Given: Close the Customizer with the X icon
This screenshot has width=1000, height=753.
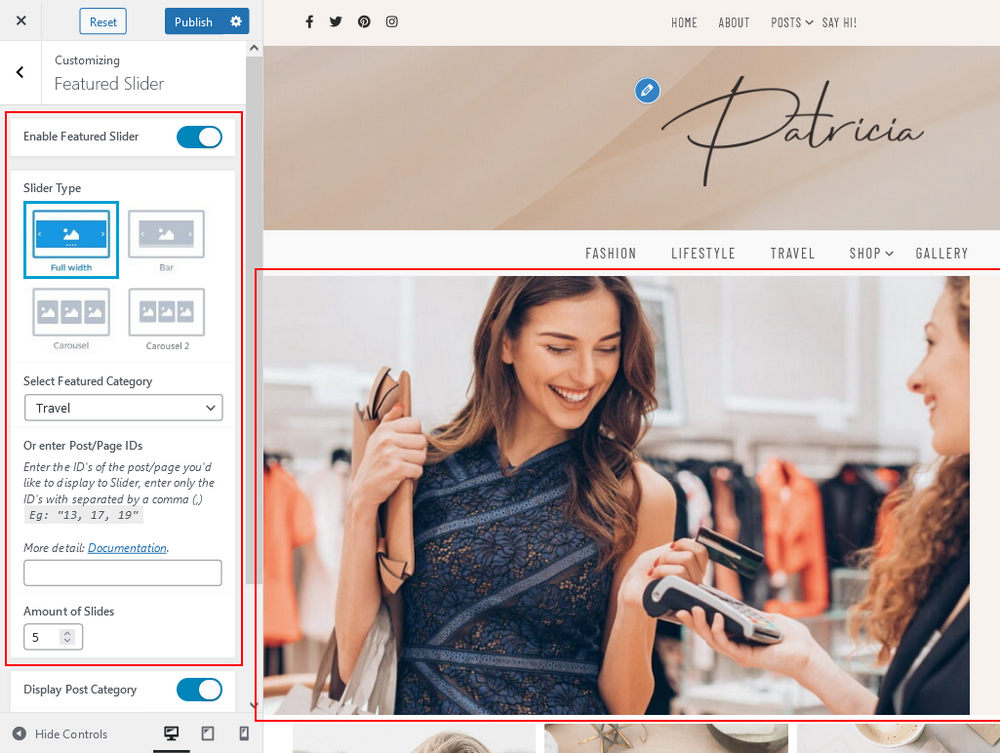Looking at the screenshot, I should coord(21,20).
